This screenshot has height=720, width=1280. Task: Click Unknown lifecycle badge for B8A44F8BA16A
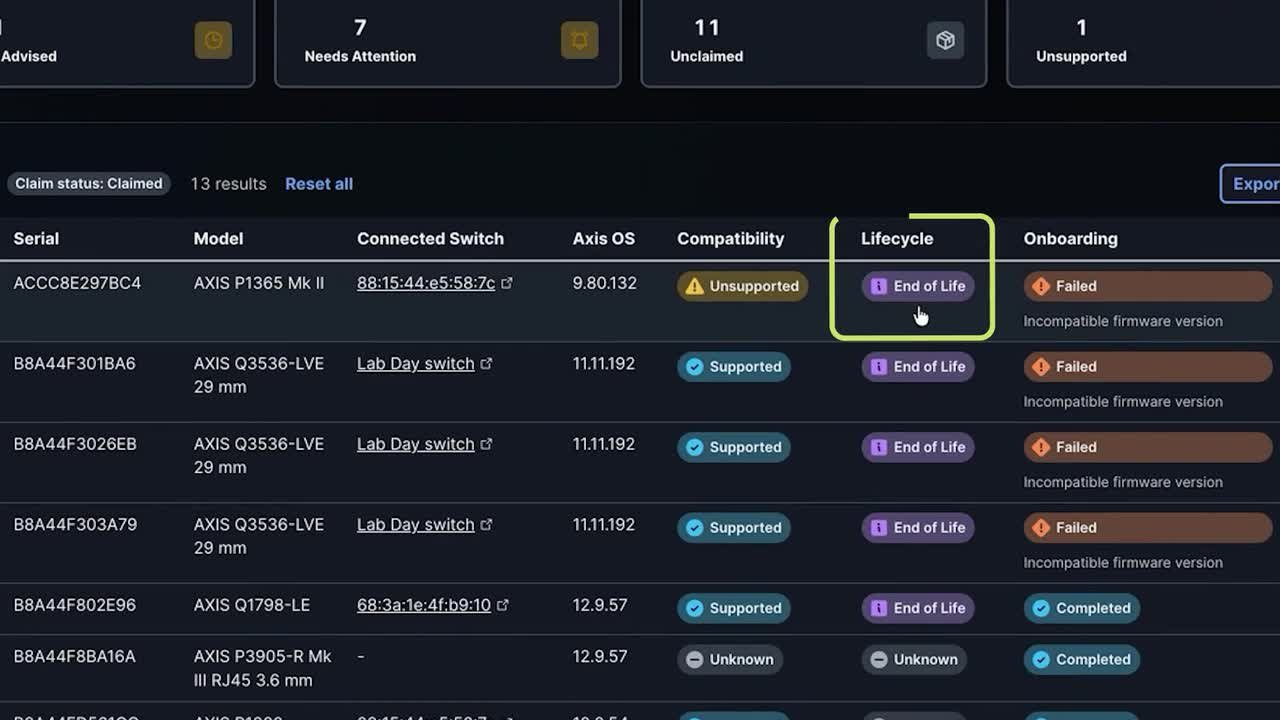tap(914, 660)
